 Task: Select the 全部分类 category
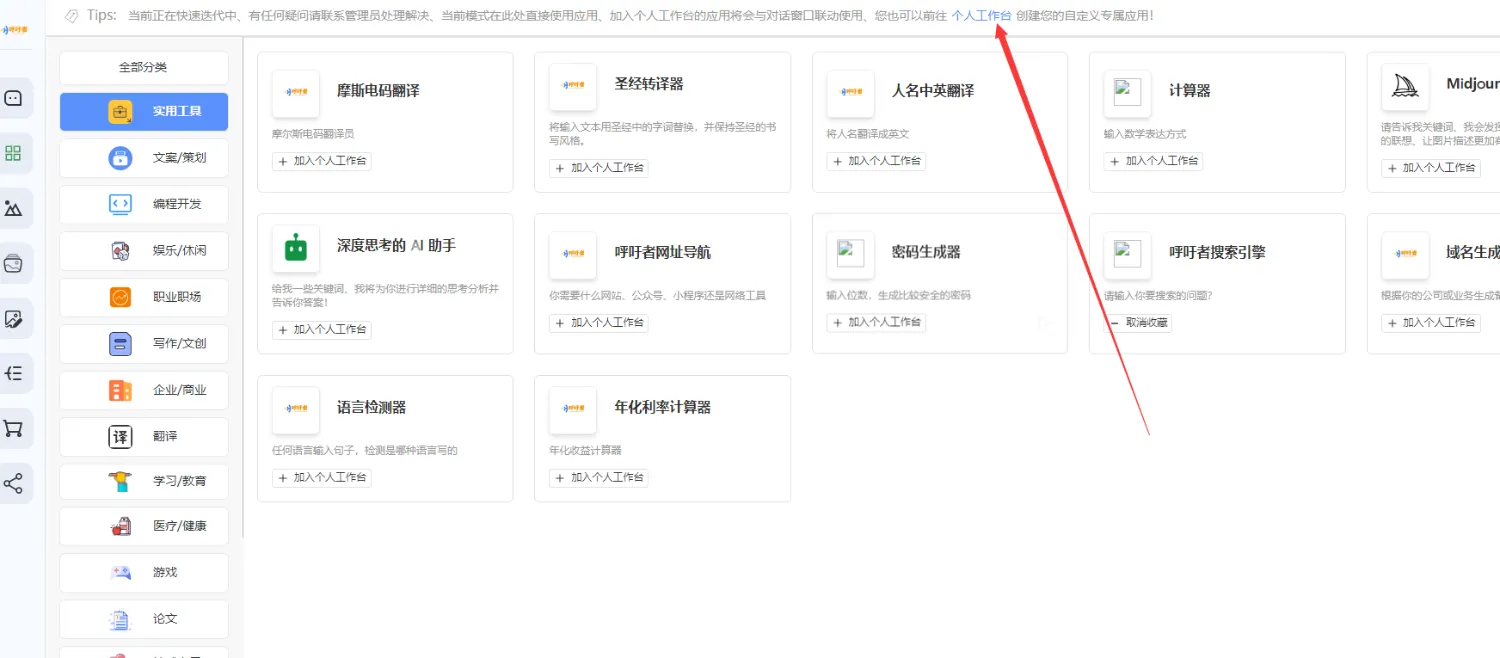click(143, 68)
